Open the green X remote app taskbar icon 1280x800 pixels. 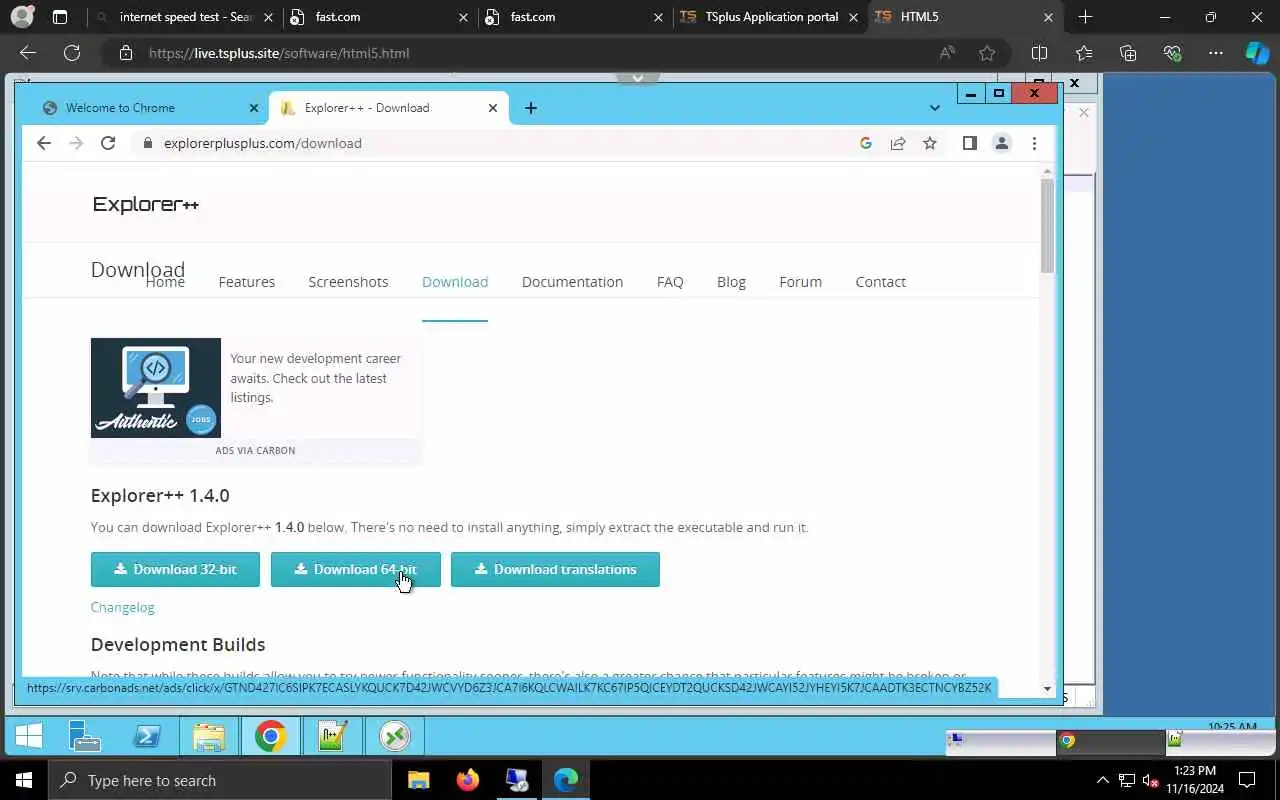[x=394, y=736]
